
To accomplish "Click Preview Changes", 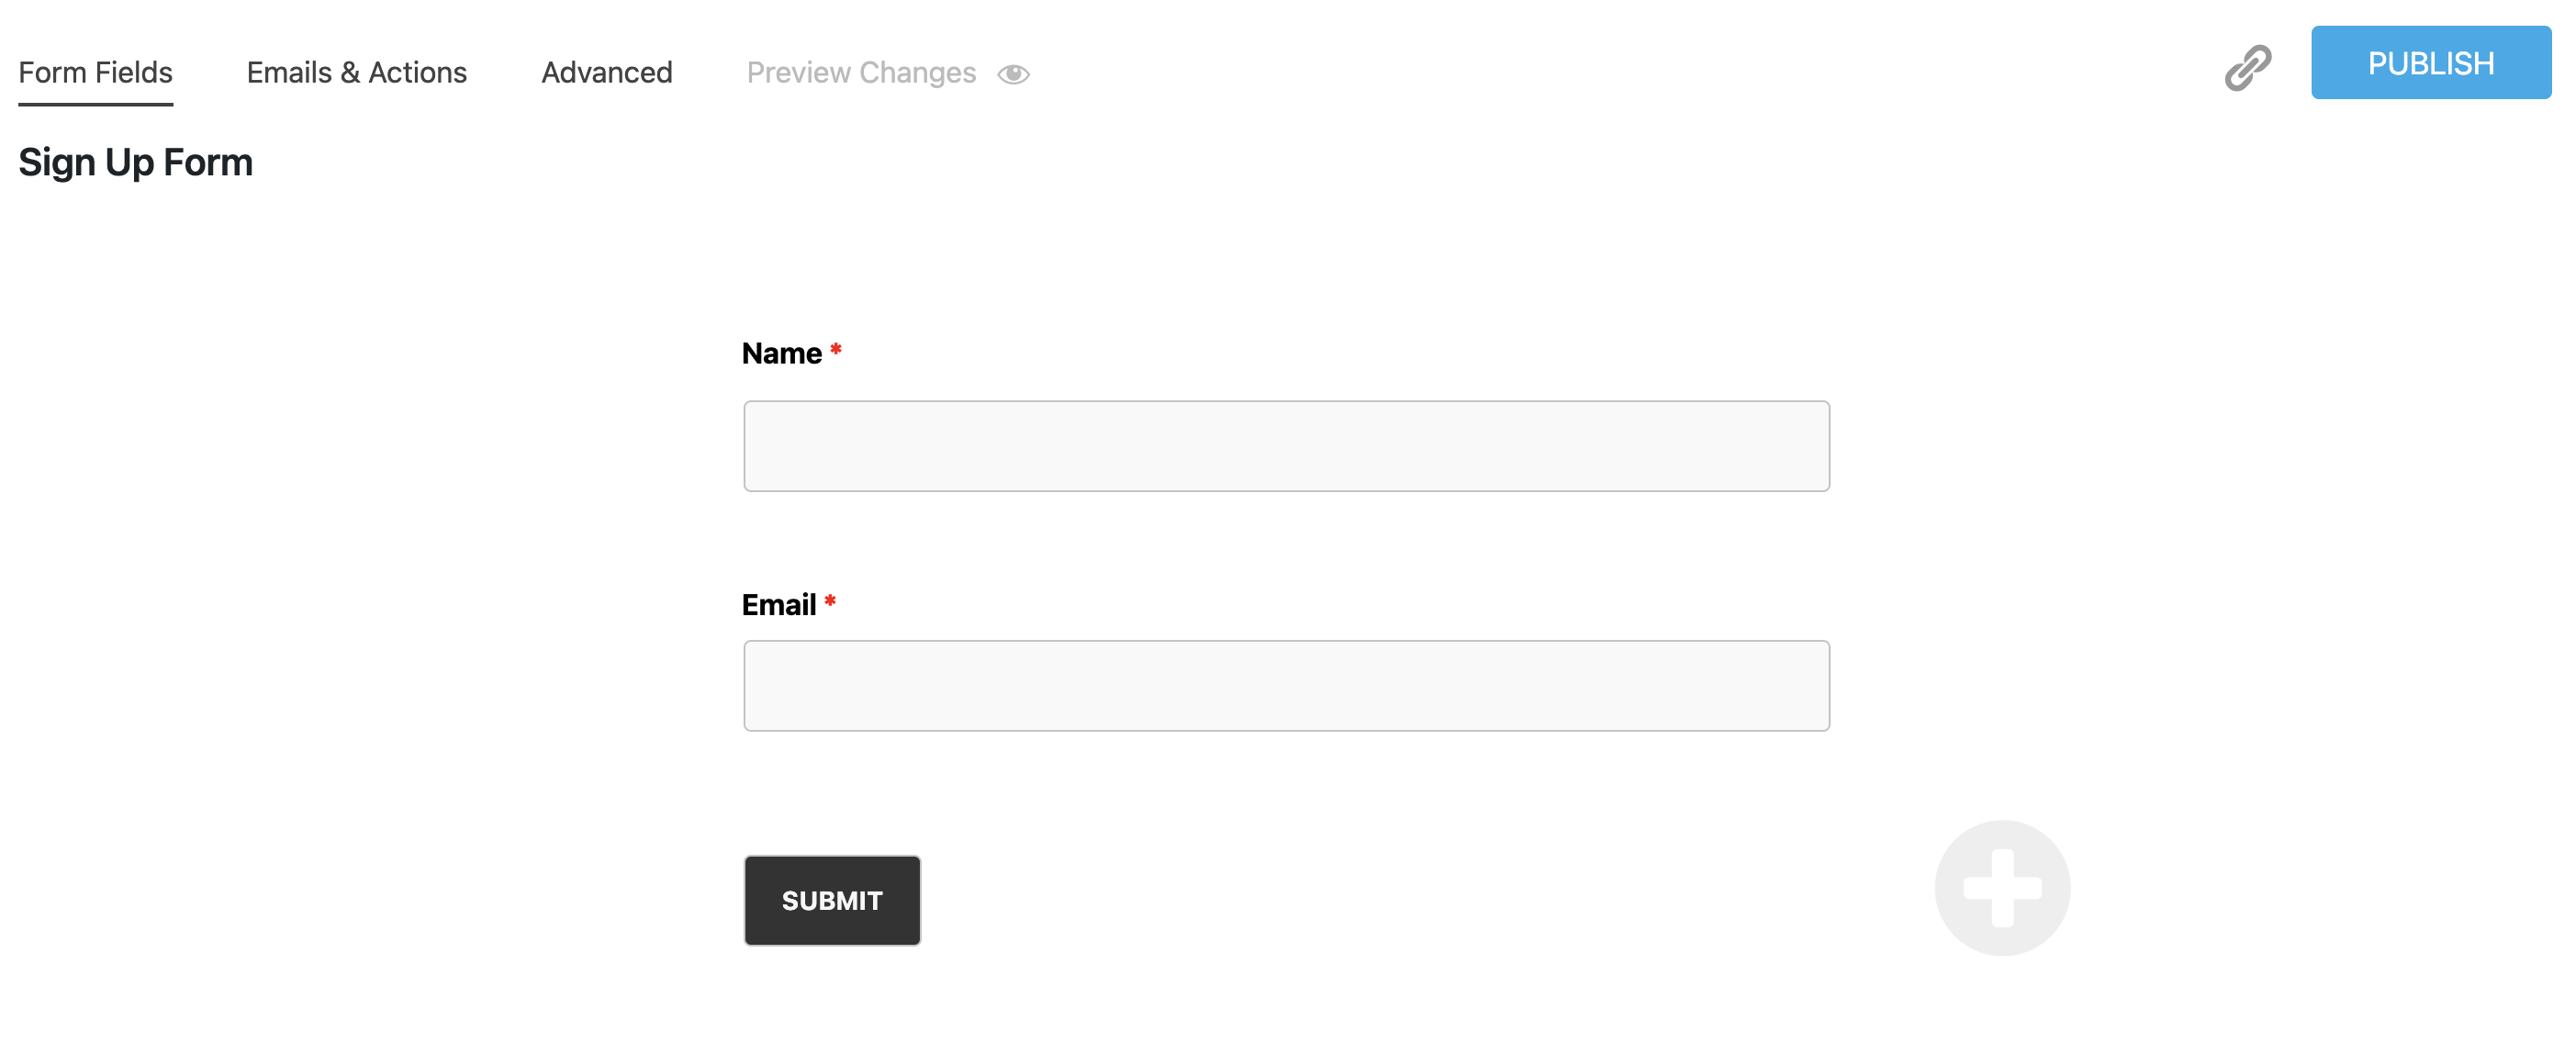I will tap(861, 72).
